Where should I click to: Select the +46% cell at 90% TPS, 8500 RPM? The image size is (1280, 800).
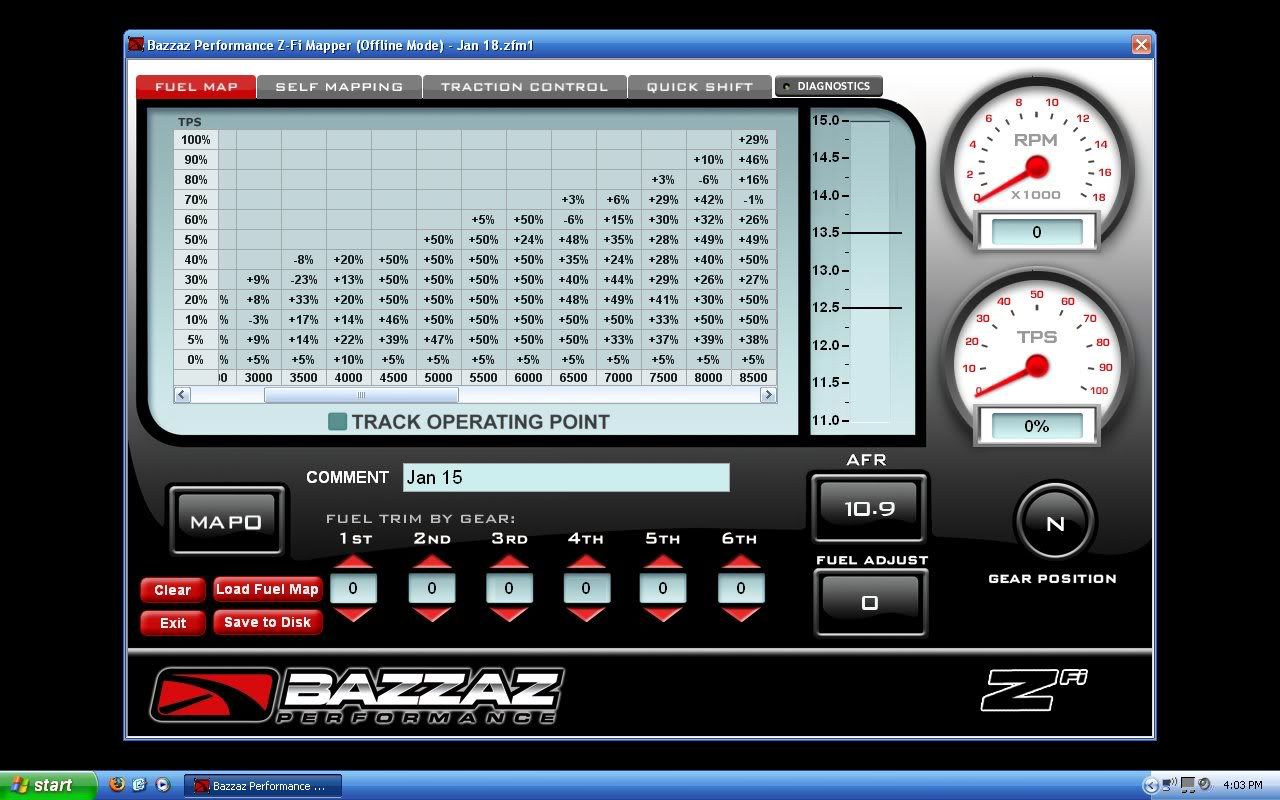click(x=753, y=160)
